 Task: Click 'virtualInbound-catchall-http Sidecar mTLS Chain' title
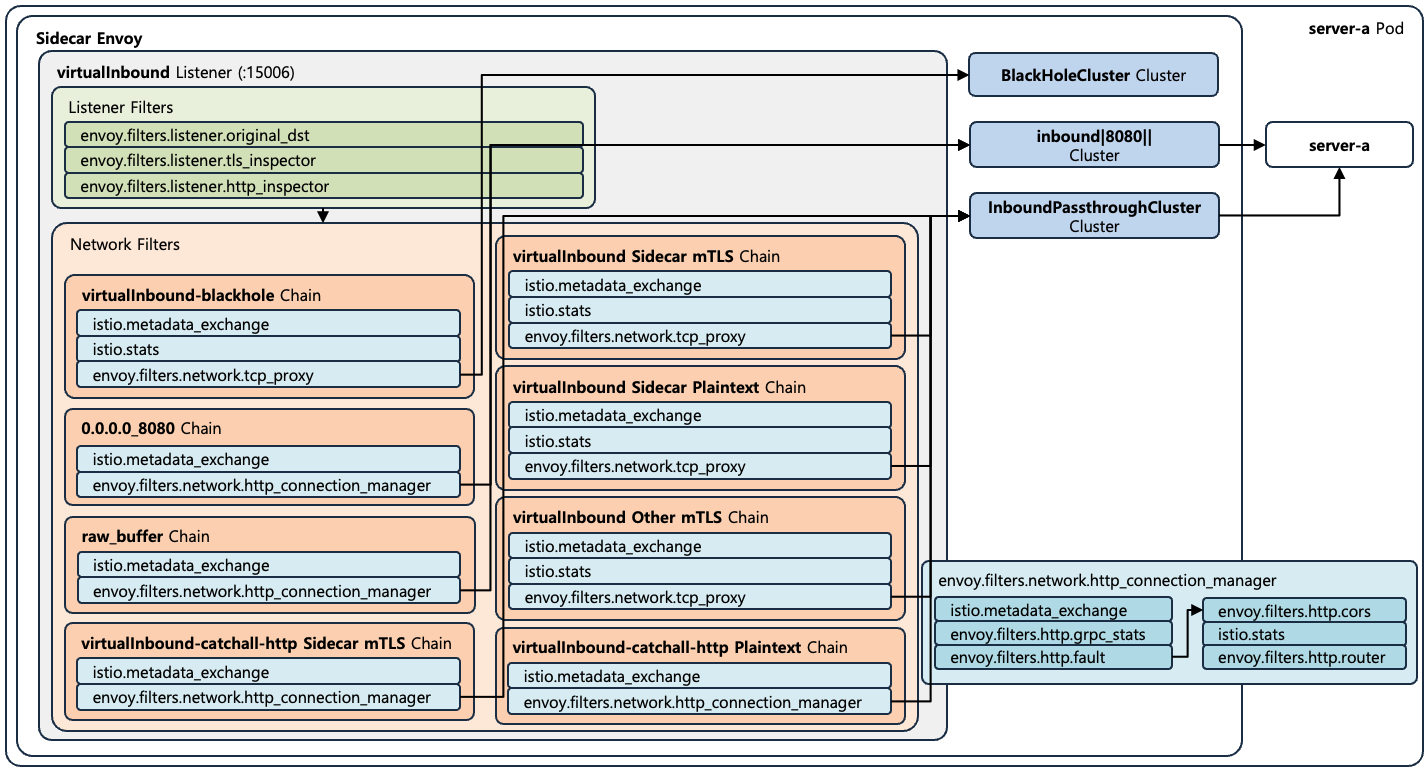pos(266,643)
